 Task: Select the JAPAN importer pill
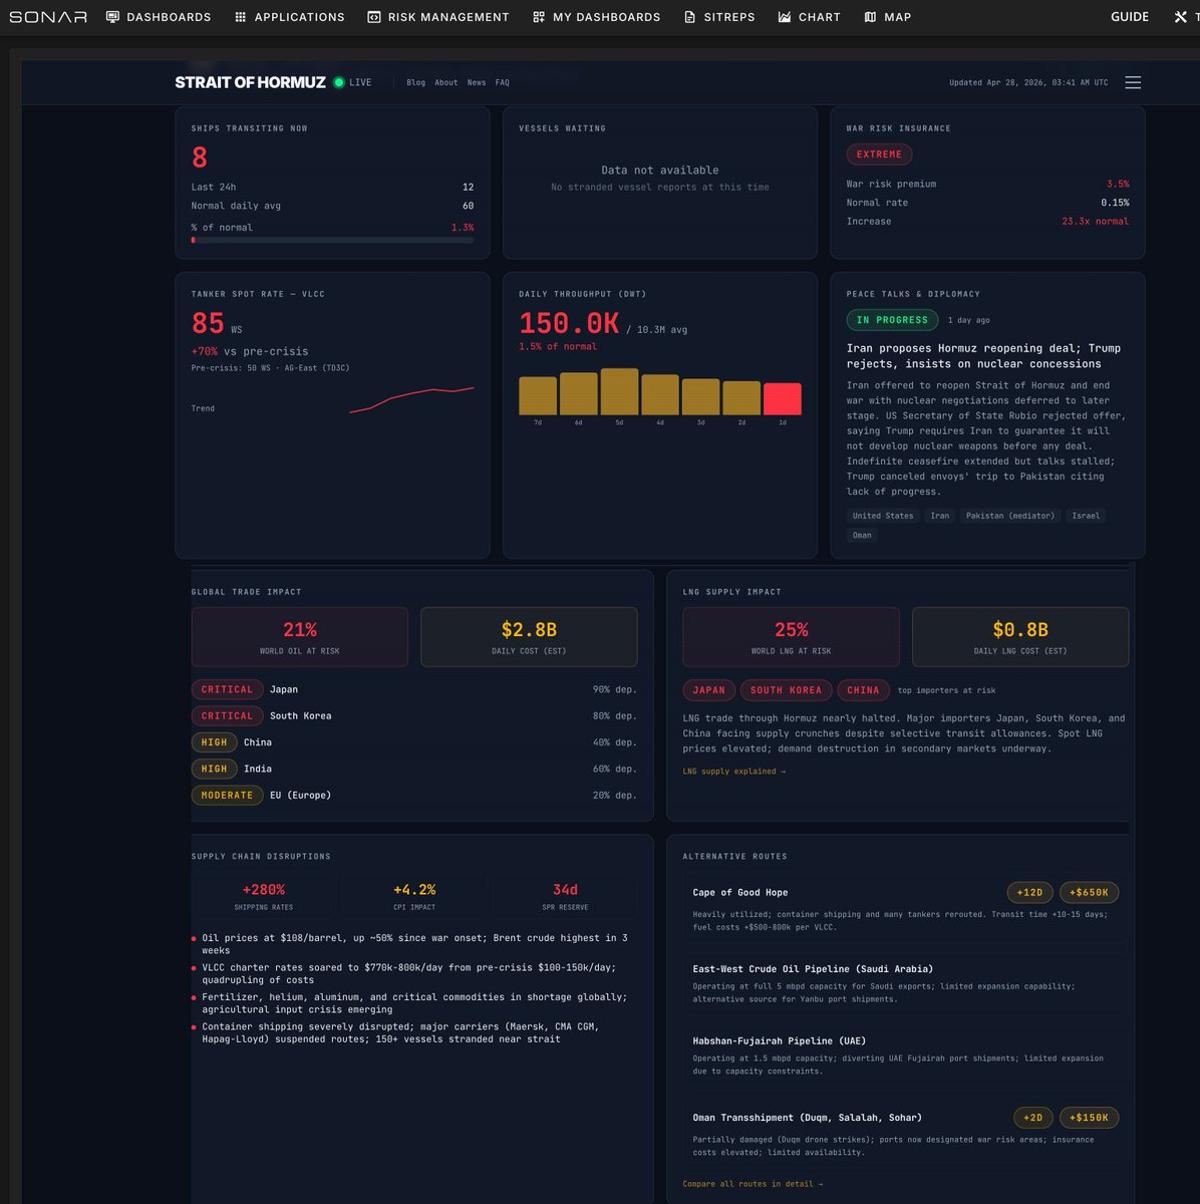coord(708,690)
